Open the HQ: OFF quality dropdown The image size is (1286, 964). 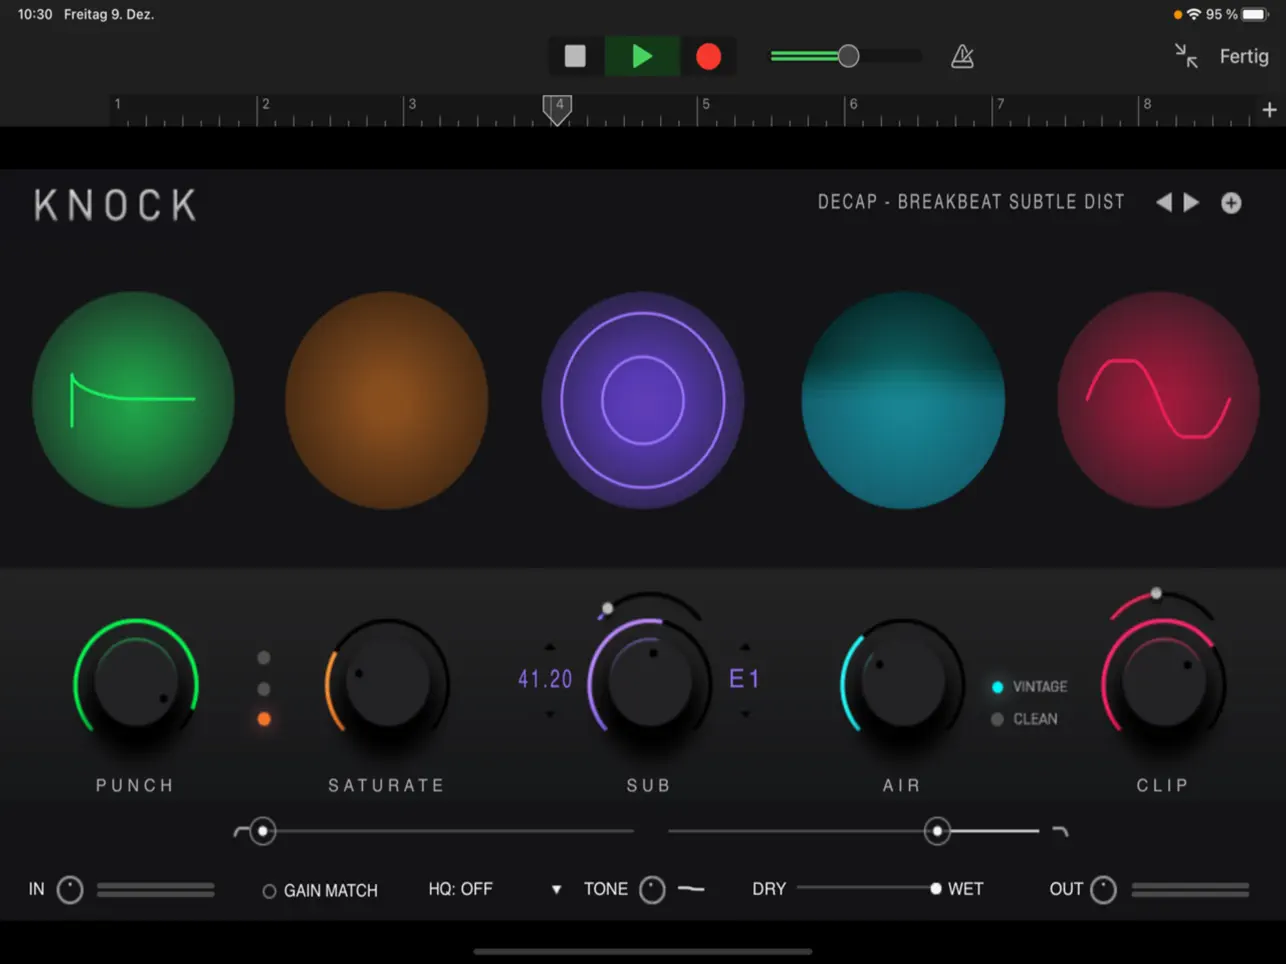pos(495,889)
